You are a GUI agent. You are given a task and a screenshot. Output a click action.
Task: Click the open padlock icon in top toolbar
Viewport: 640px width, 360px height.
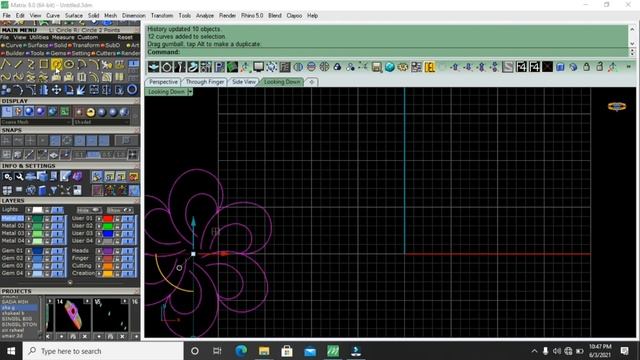tap(600, 67)
